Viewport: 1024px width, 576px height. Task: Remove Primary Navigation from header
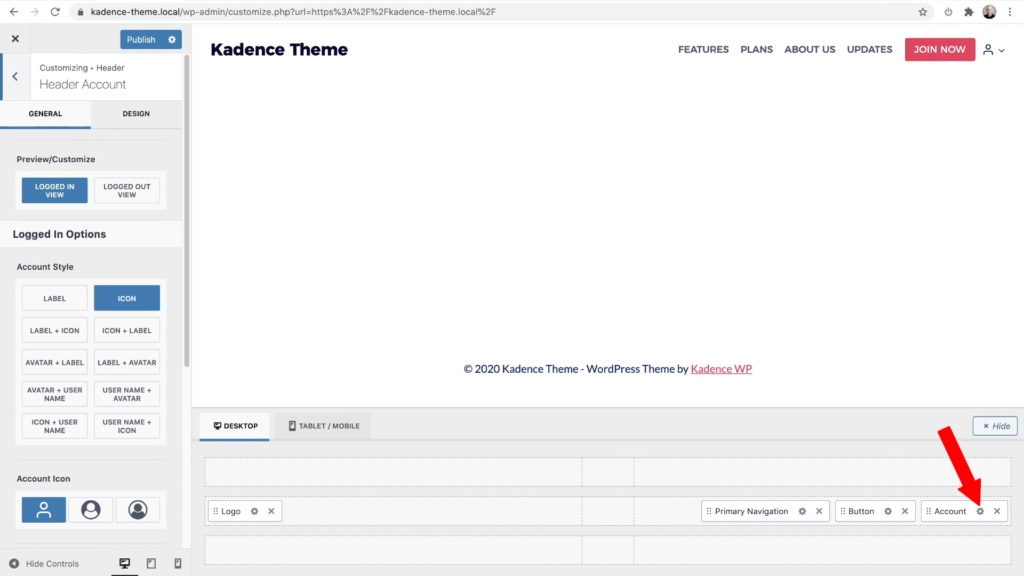click(819, 511)
